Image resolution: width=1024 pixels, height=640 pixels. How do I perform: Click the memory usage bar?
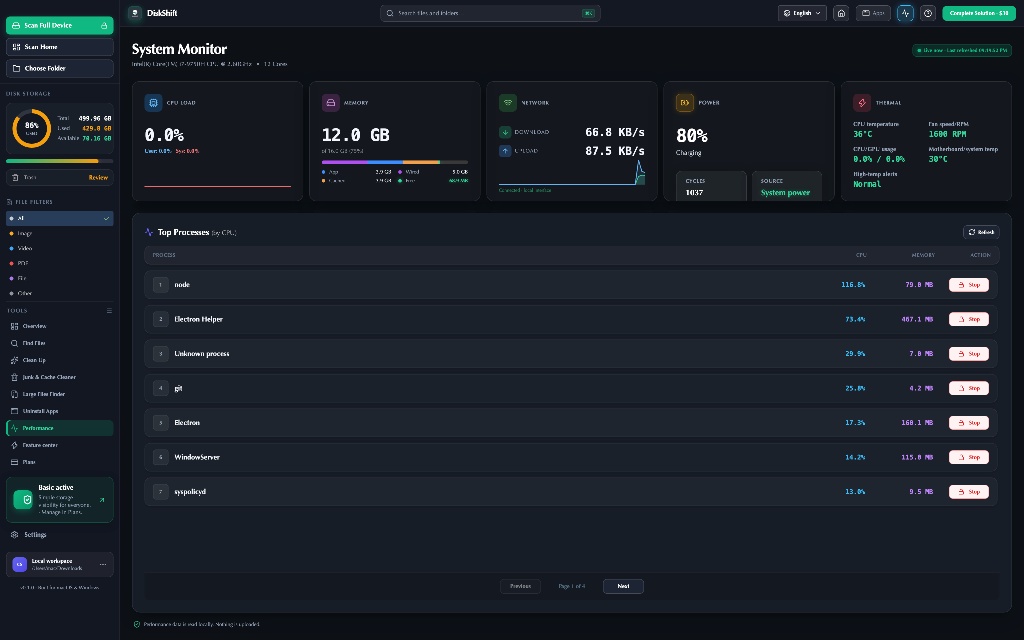point(394,162)
